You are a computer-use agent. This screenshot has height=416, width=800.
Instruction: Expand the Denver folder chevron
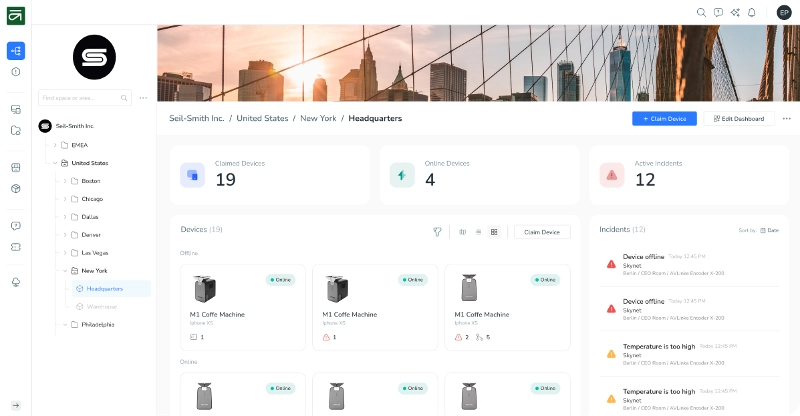pyautogui.click(x=65, y=235)
